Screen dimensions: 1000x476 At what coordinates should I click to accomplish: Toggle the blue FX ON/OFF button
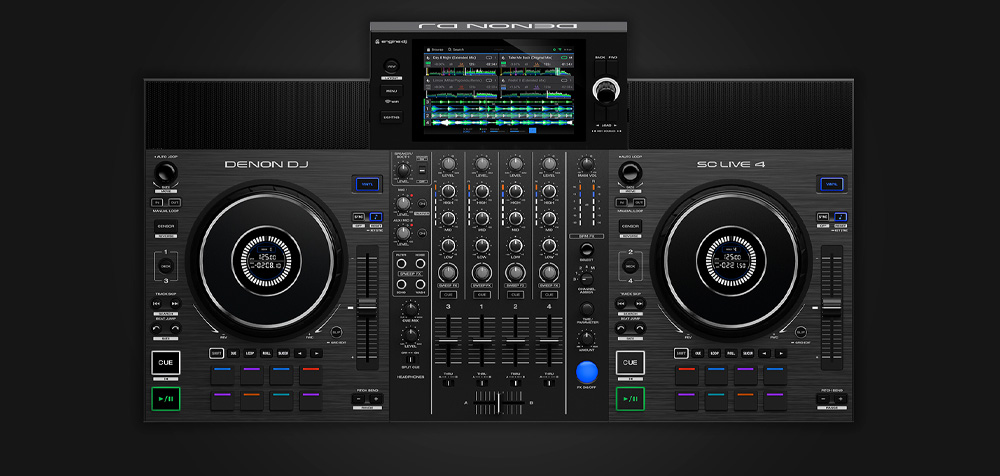point(587,371)
